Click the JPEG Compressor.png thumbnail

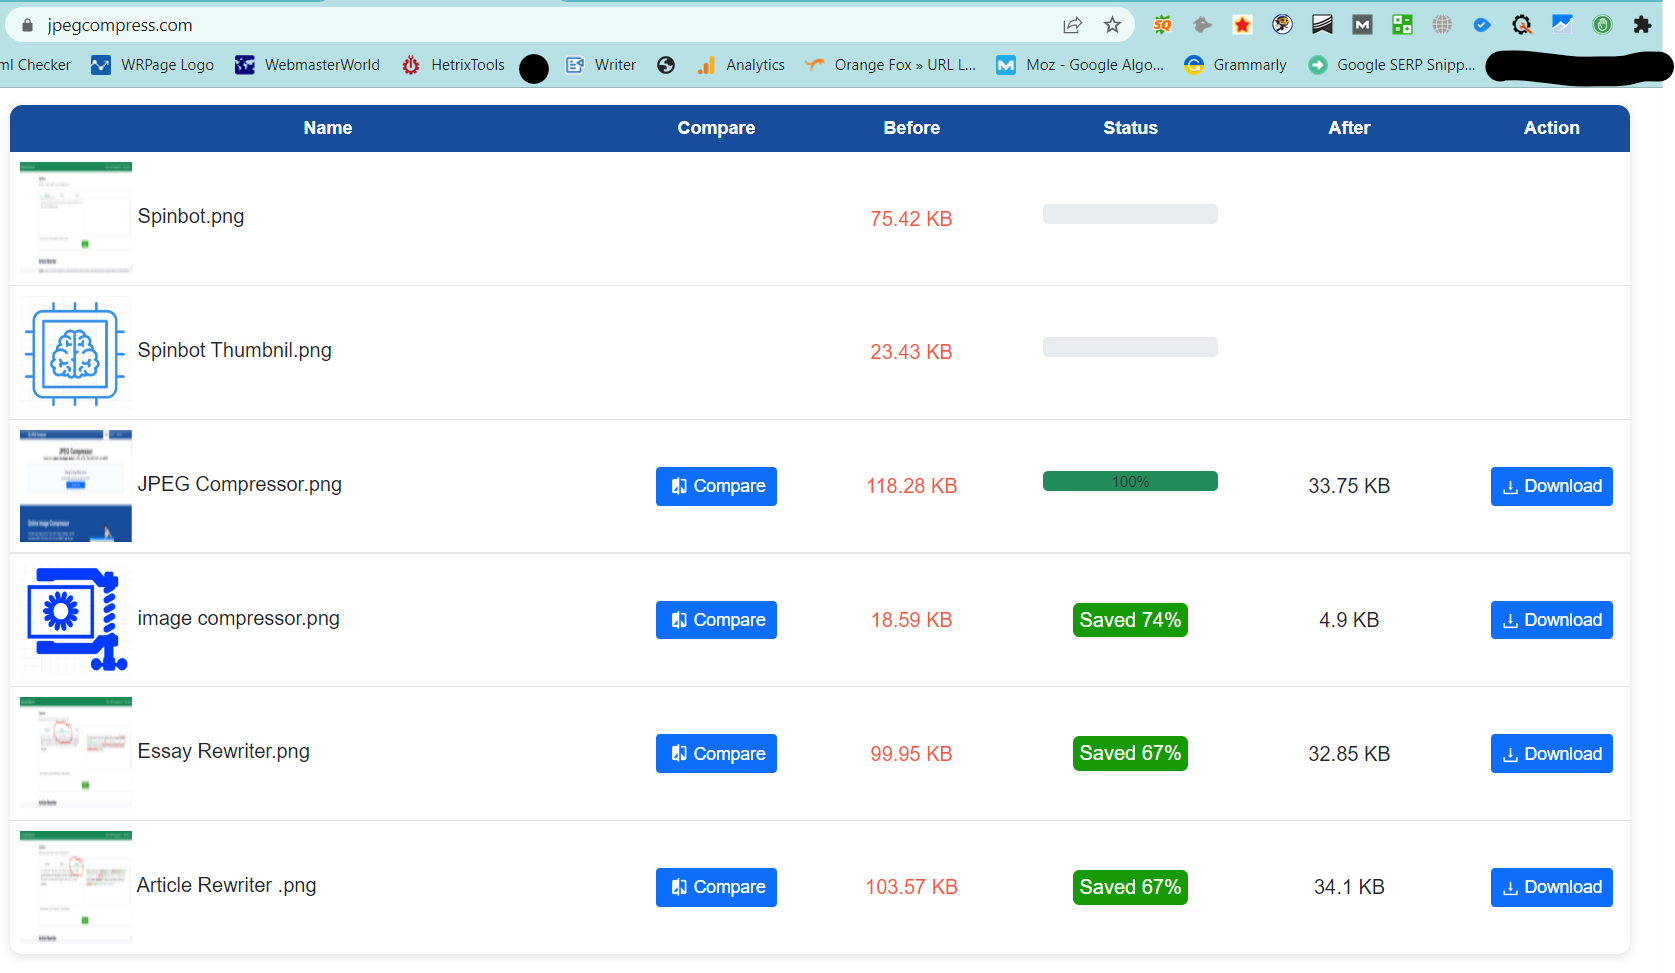(76, 486)
